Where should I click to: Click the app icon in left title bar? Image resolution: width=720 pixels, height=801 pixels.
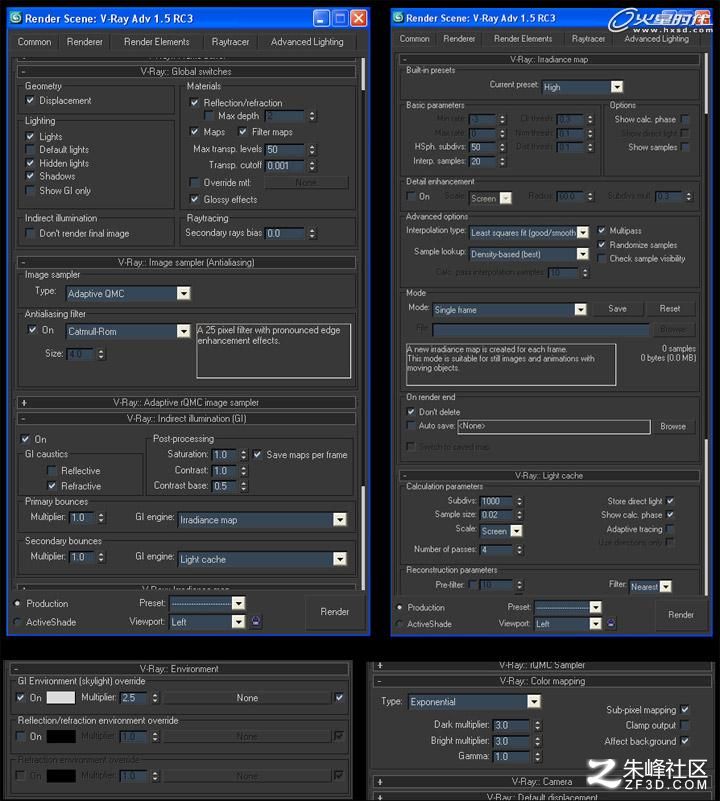pyautogui.click(x=16, y=18)
